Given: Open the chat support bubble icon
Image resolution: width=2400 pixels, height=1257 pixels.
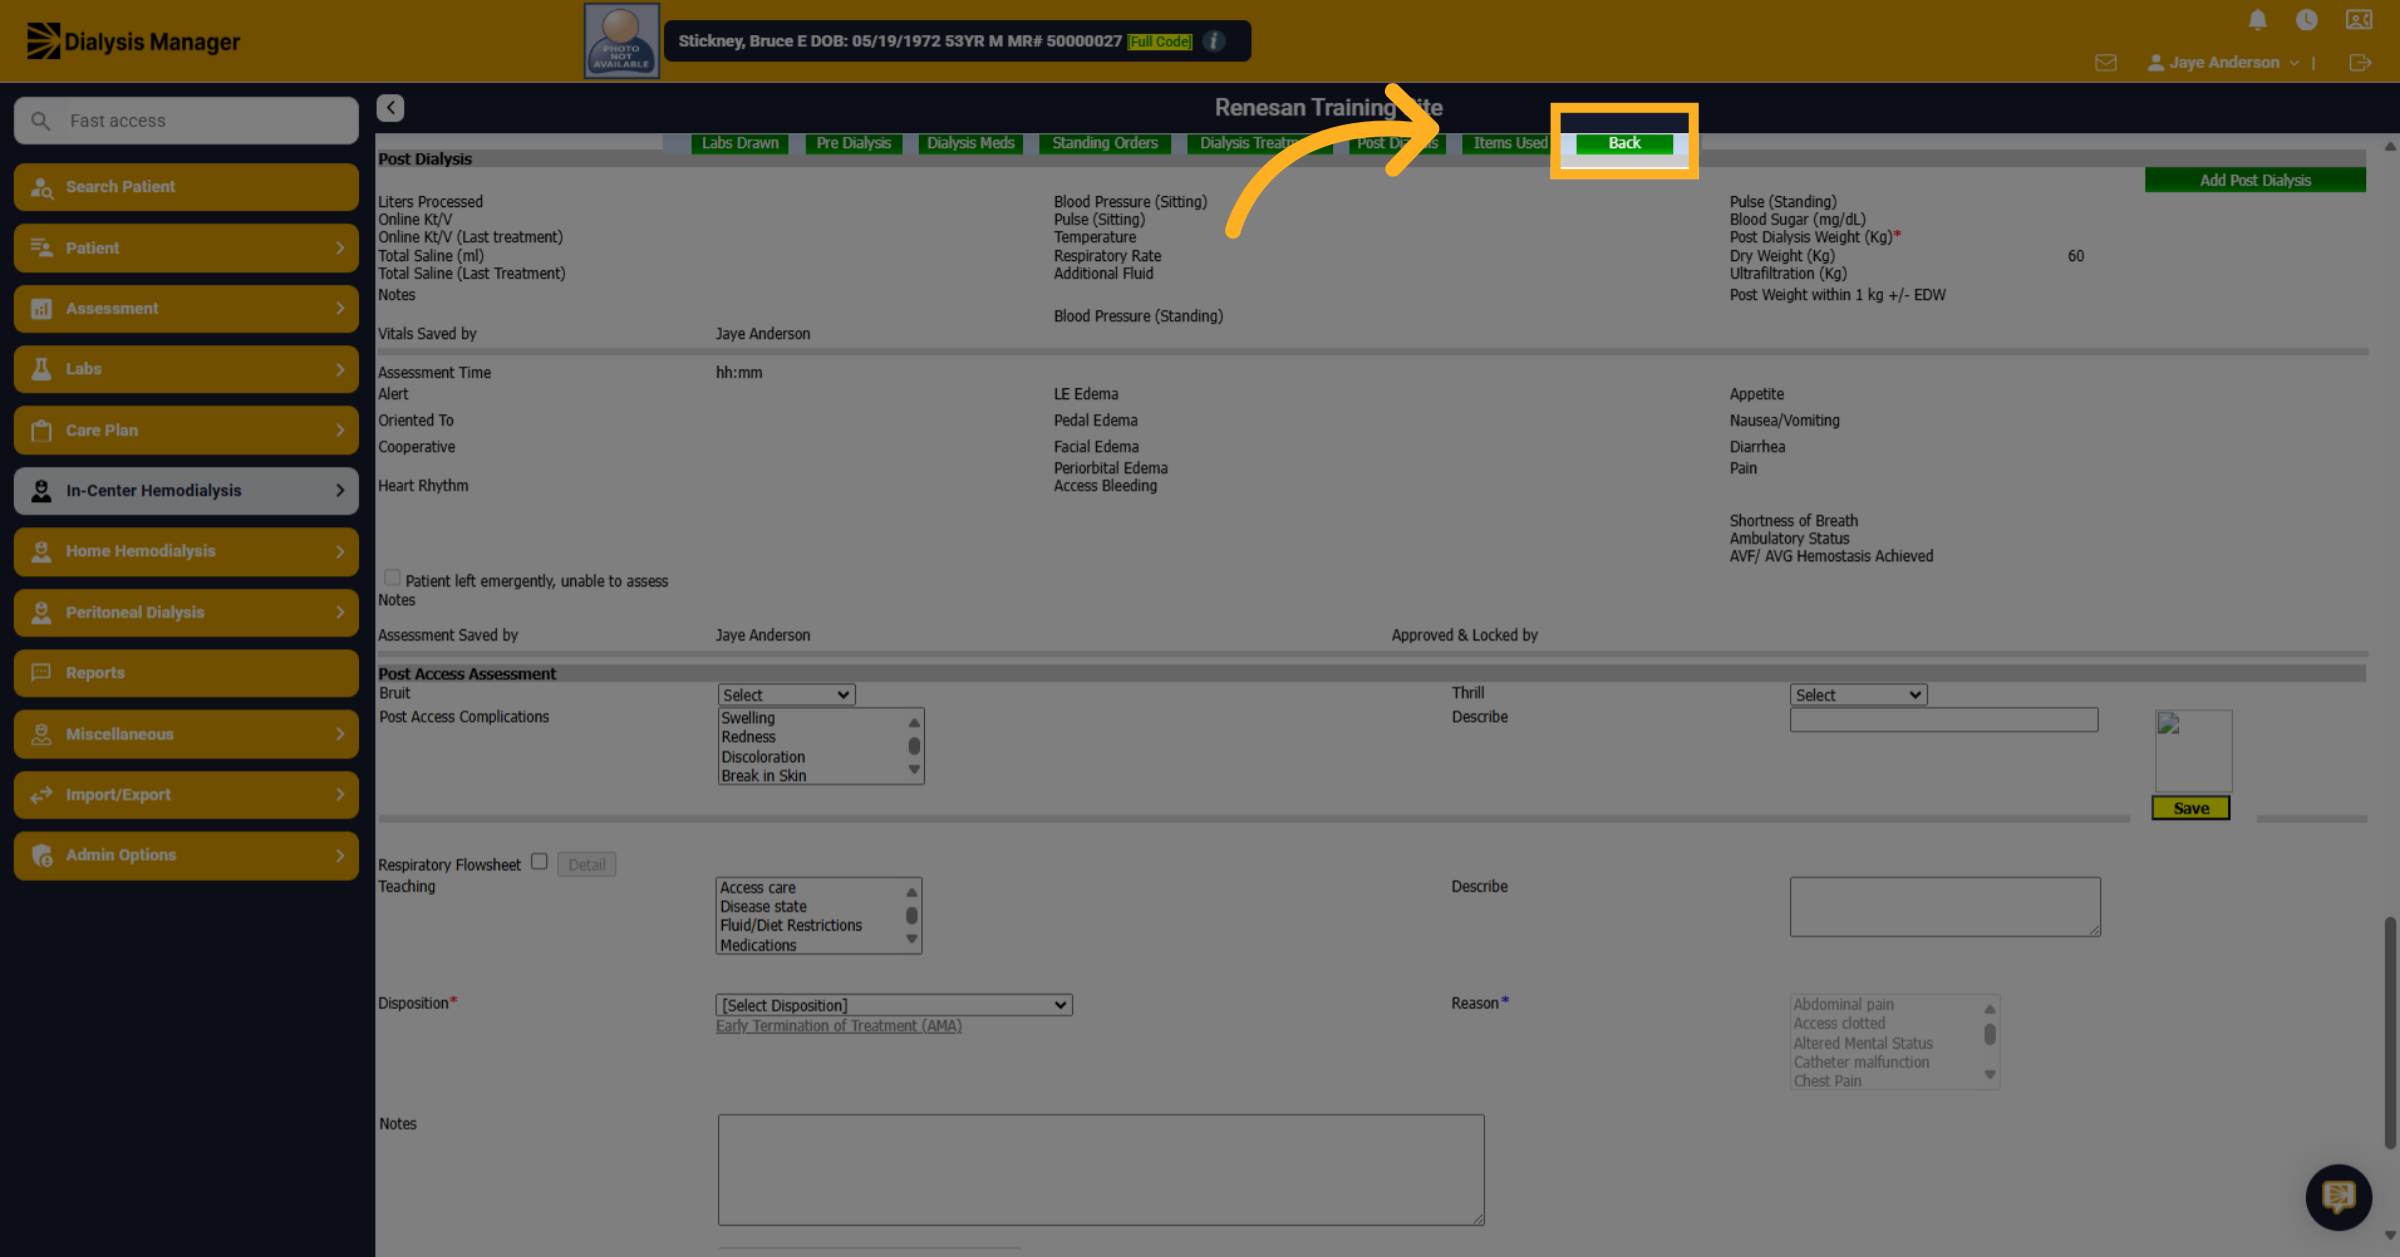Looking at the screenshot, I should 2338,1197.
